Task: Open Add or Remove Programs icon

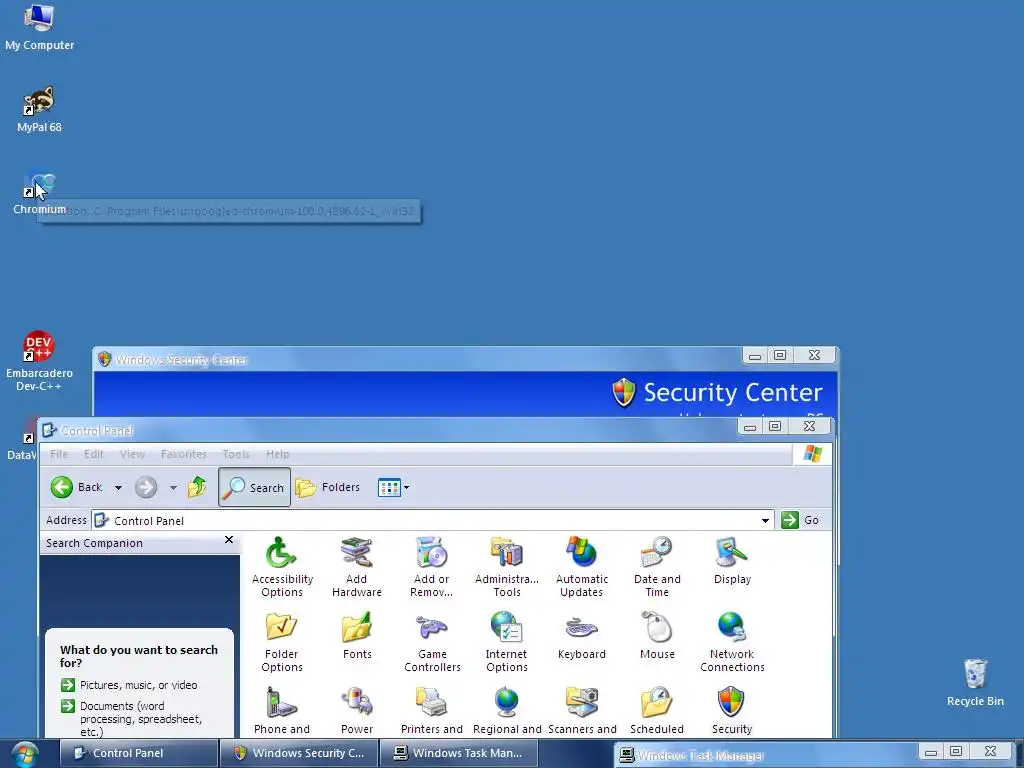Action: click(432, 566)
